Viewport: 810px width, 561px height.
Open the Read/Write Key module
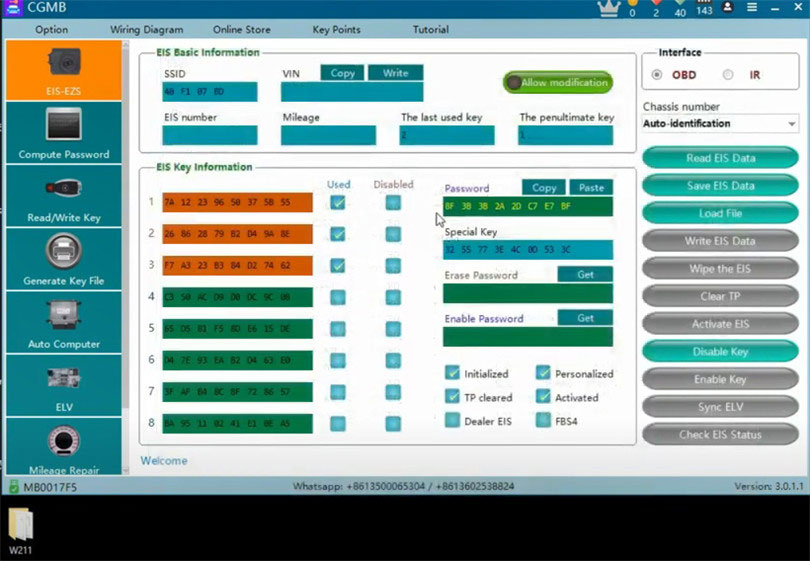click(x=64, y=196)
